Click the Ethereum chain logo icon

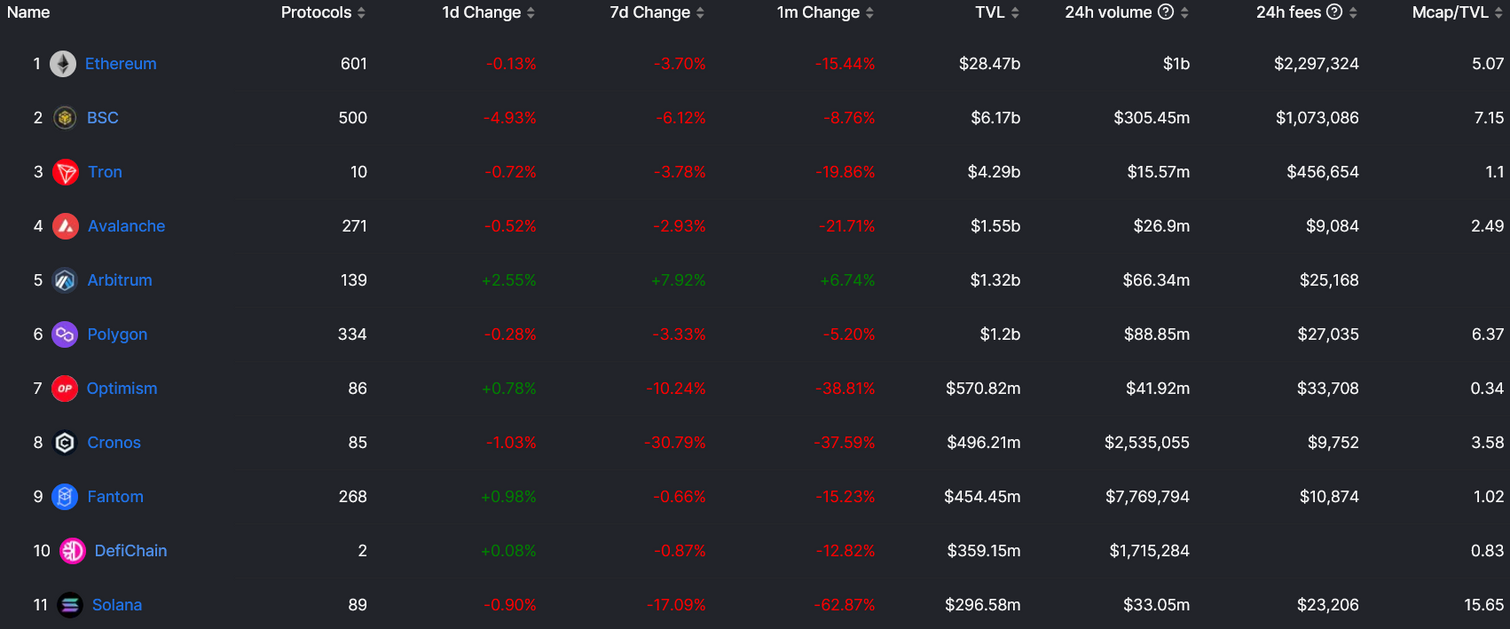pos(63,64)
